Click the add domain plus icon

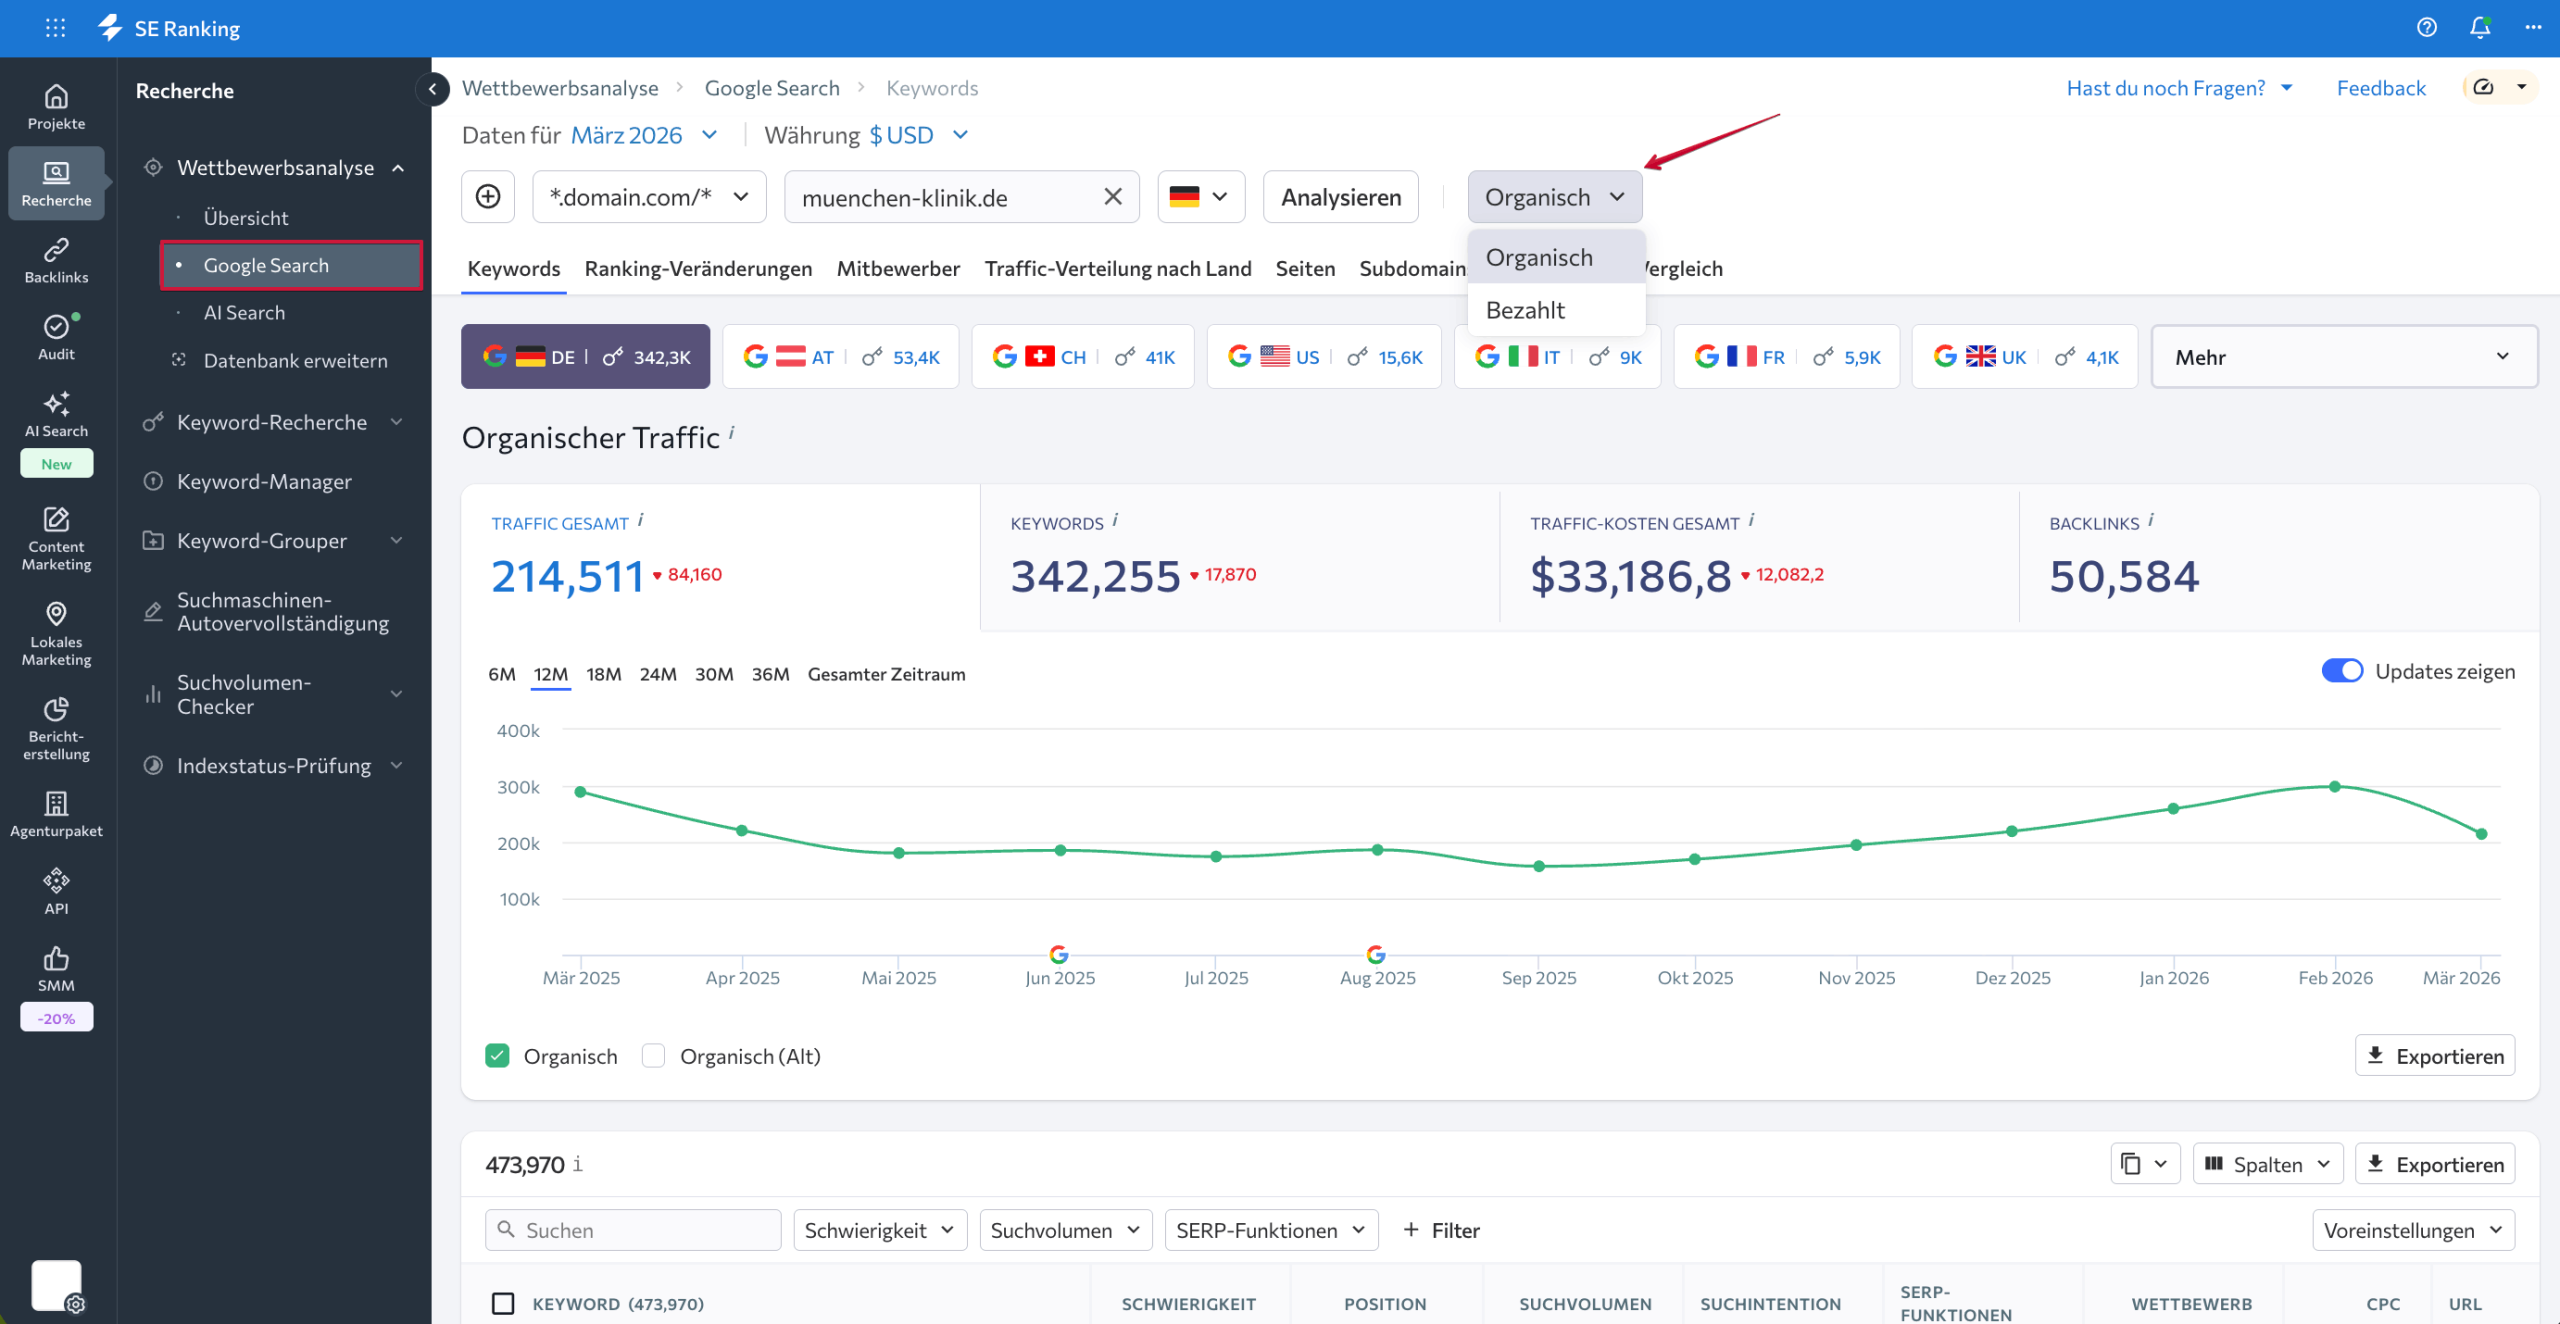click(x=488, y=197)
